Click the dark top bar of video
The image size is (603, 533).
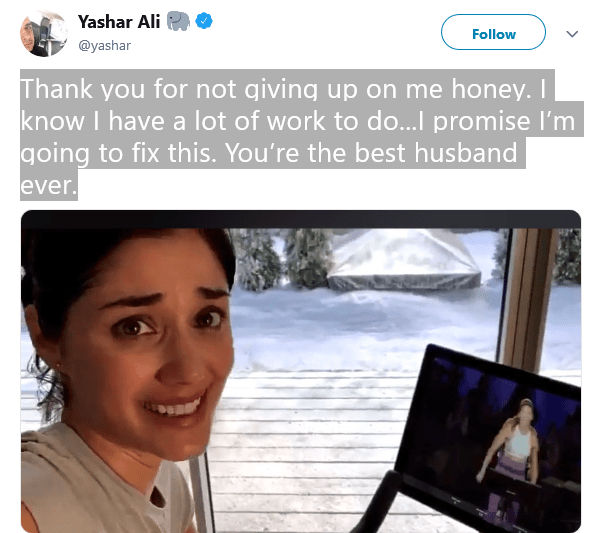pos(301,219)
